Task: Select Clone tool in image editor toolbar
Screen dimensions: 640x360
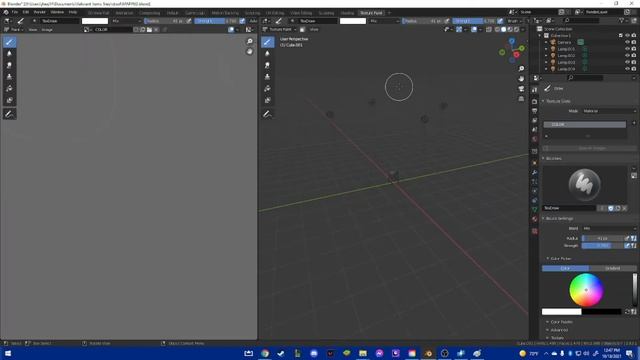Action: (x=9, y=77)
